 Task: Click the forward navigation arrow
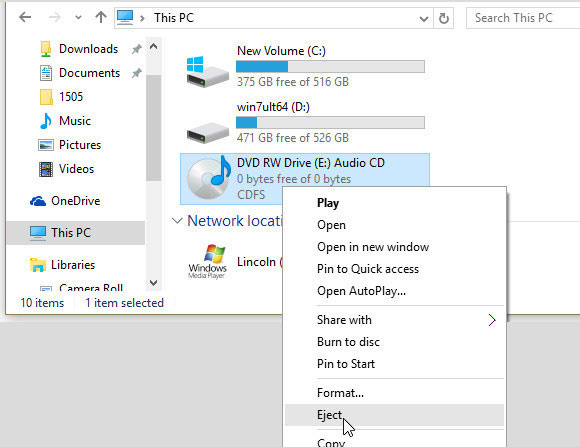[x=54, y=17]
